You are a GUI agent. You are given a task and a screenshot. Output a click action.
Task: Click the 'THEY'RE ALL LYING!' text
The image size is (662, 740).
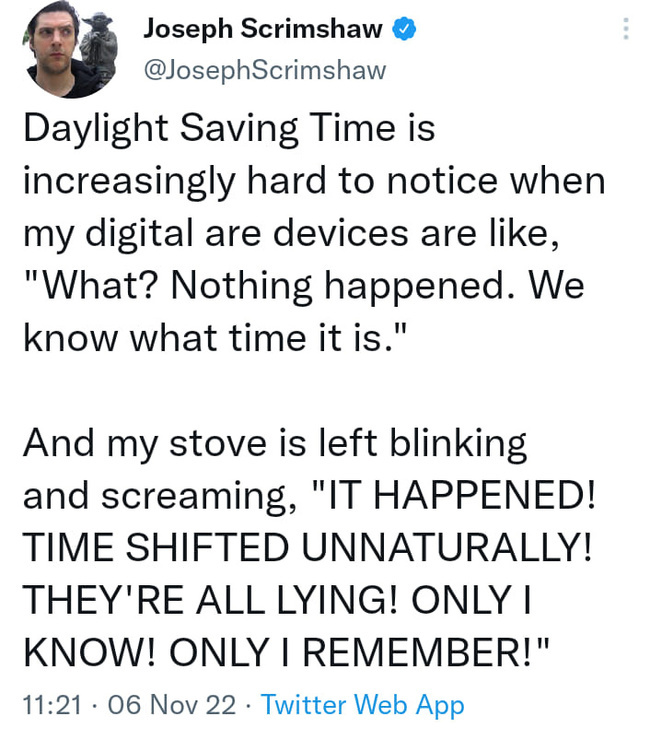tap(210, 601)
